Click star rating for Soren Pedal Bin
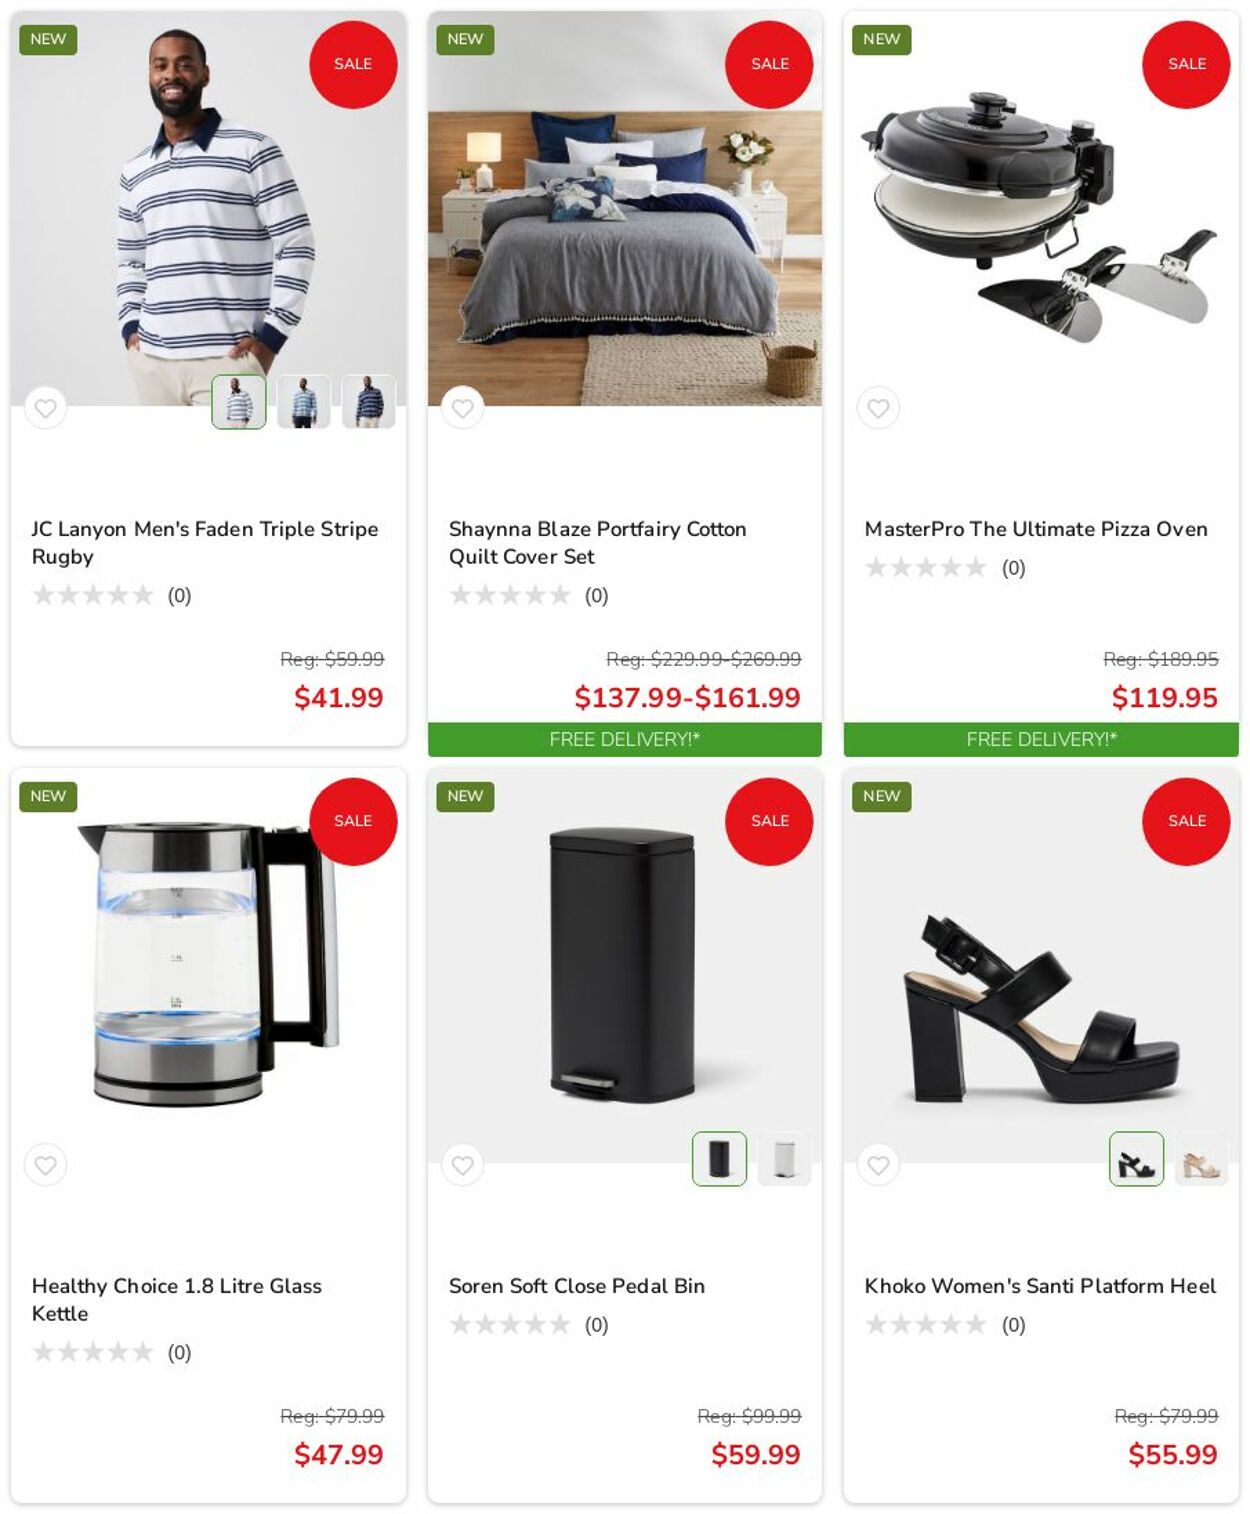 point(510,1325)
